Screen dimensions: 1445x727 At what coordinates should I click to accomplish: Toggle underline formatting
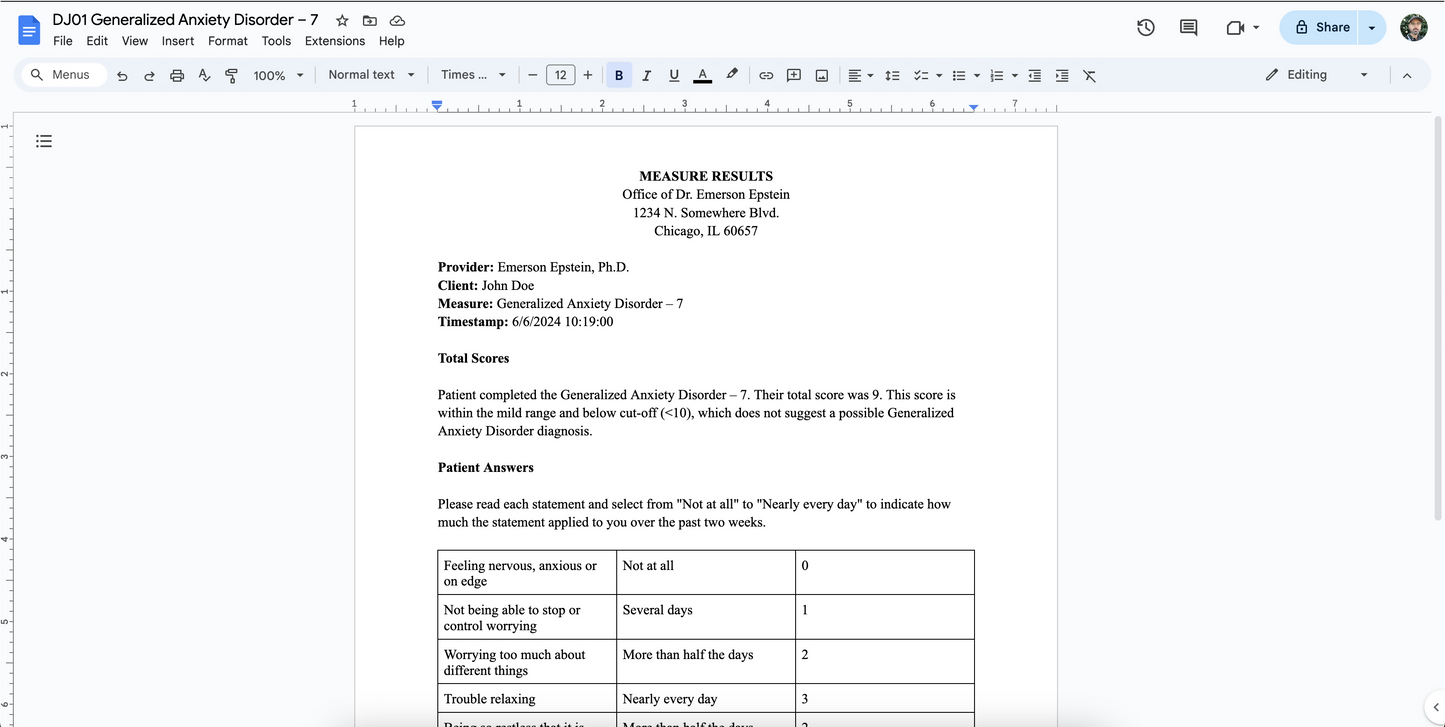click(674, 75)
